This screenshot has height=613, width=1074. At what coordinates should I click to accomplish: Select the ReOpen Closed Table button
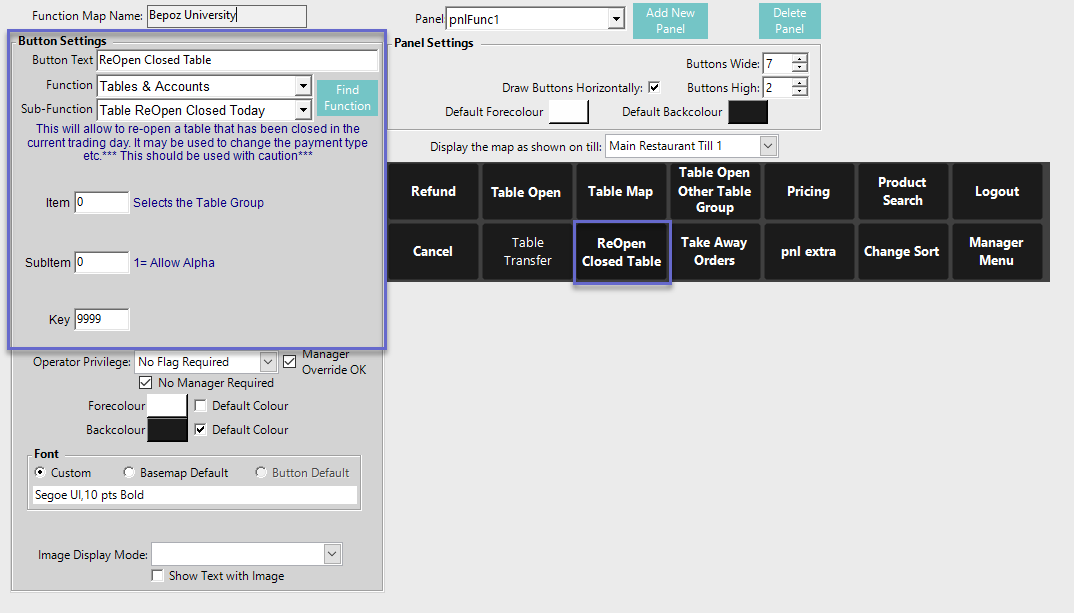point(621,252)
